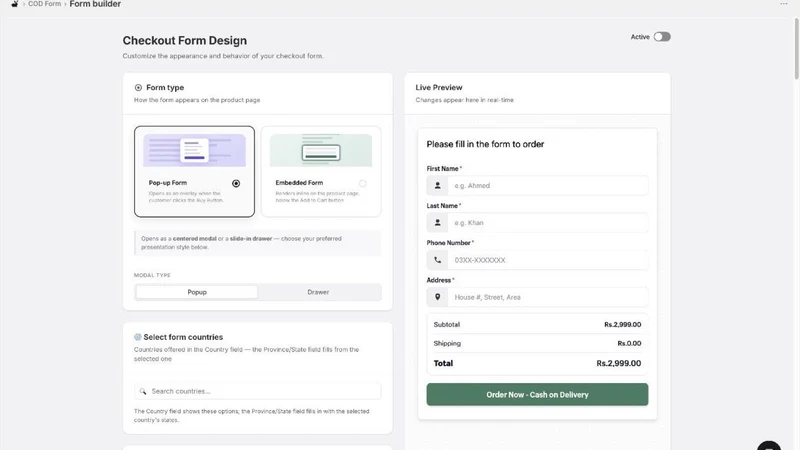Image resolution: width=800 pixels, height=450 pixels.
Task: Click the phone icon in Phone Number field
Action: coord(437,260)
